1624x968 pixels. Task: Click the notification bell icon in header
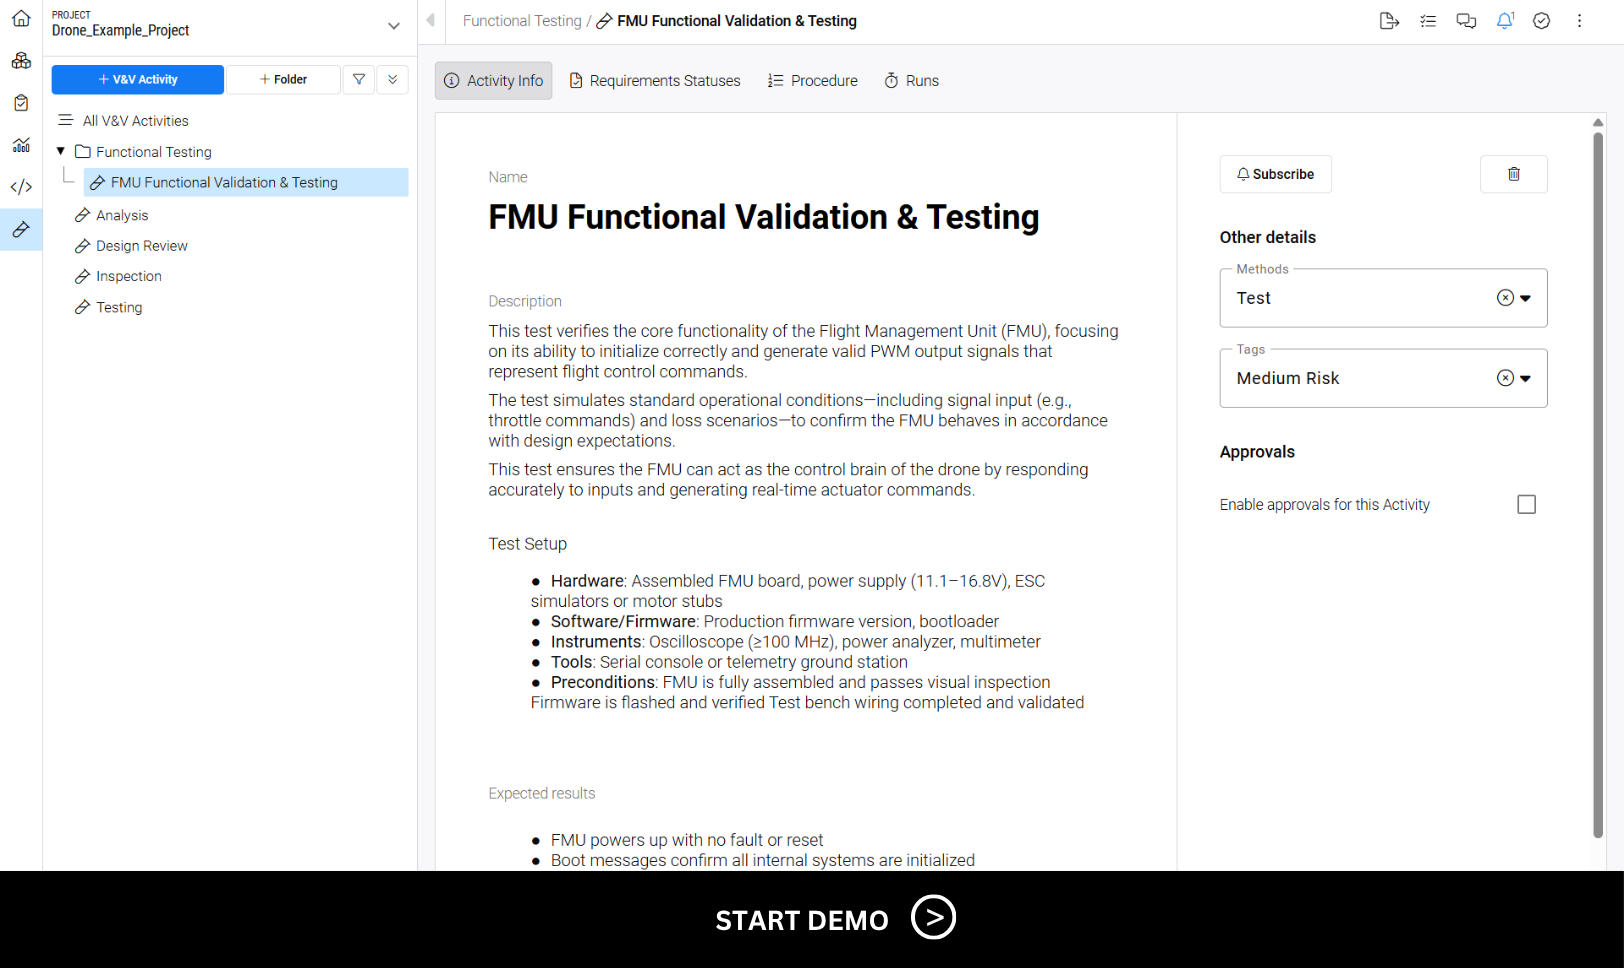point(1504,21)
